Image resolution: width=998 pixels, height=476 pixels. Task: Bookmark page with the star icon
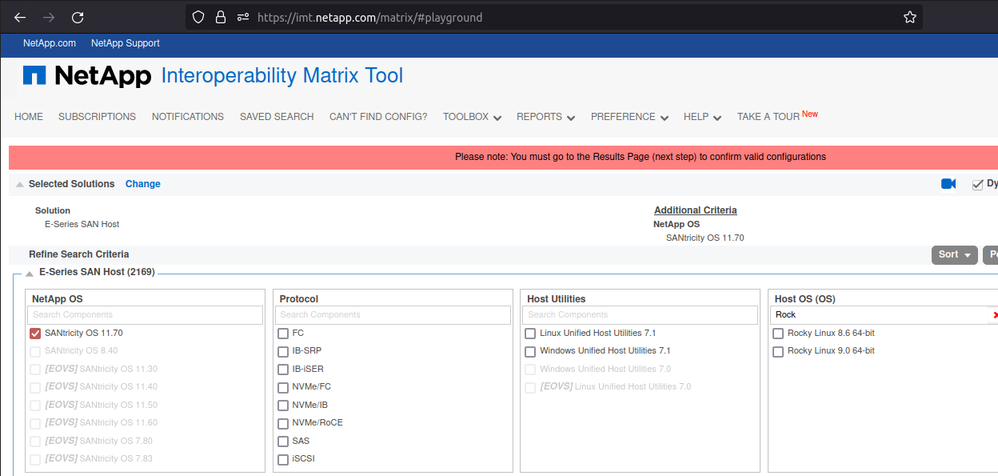pos(909,17)
